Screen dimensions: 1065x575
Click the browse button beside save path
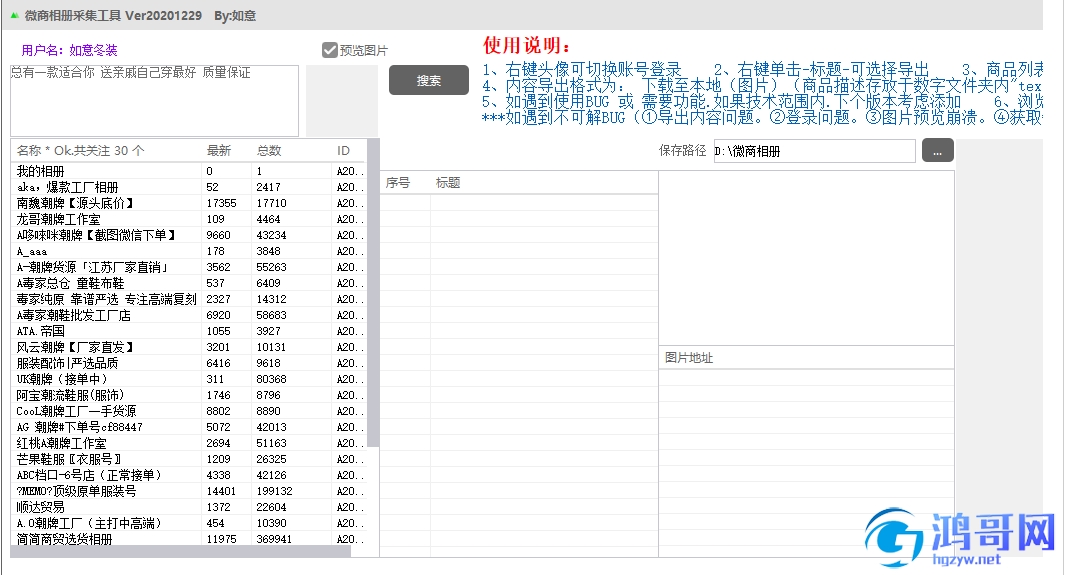(937, 151)
